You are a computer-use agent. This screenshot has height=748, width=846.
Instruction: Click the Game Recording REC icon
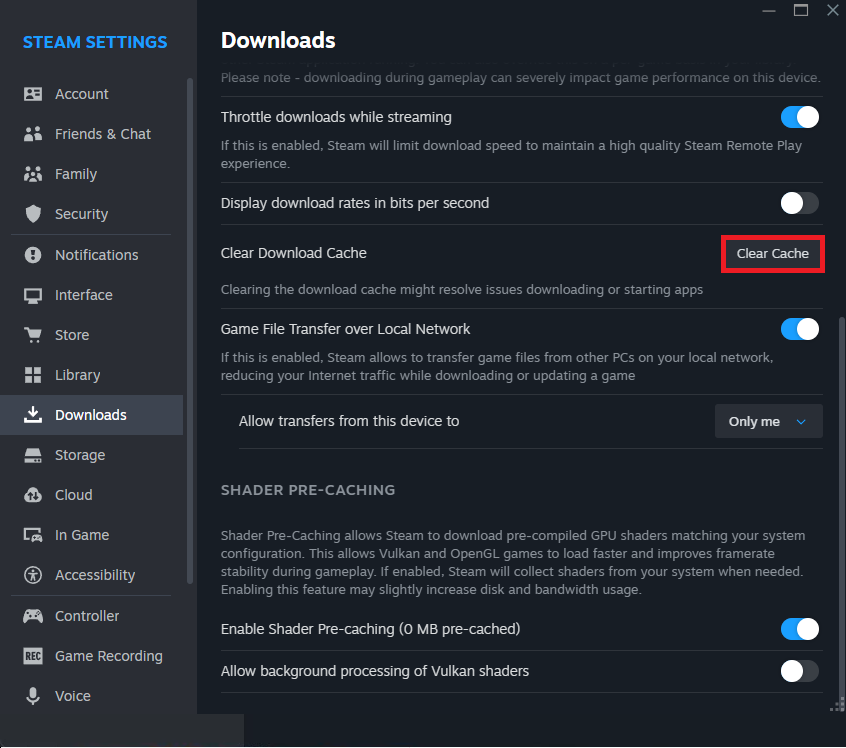coord(33,656)
